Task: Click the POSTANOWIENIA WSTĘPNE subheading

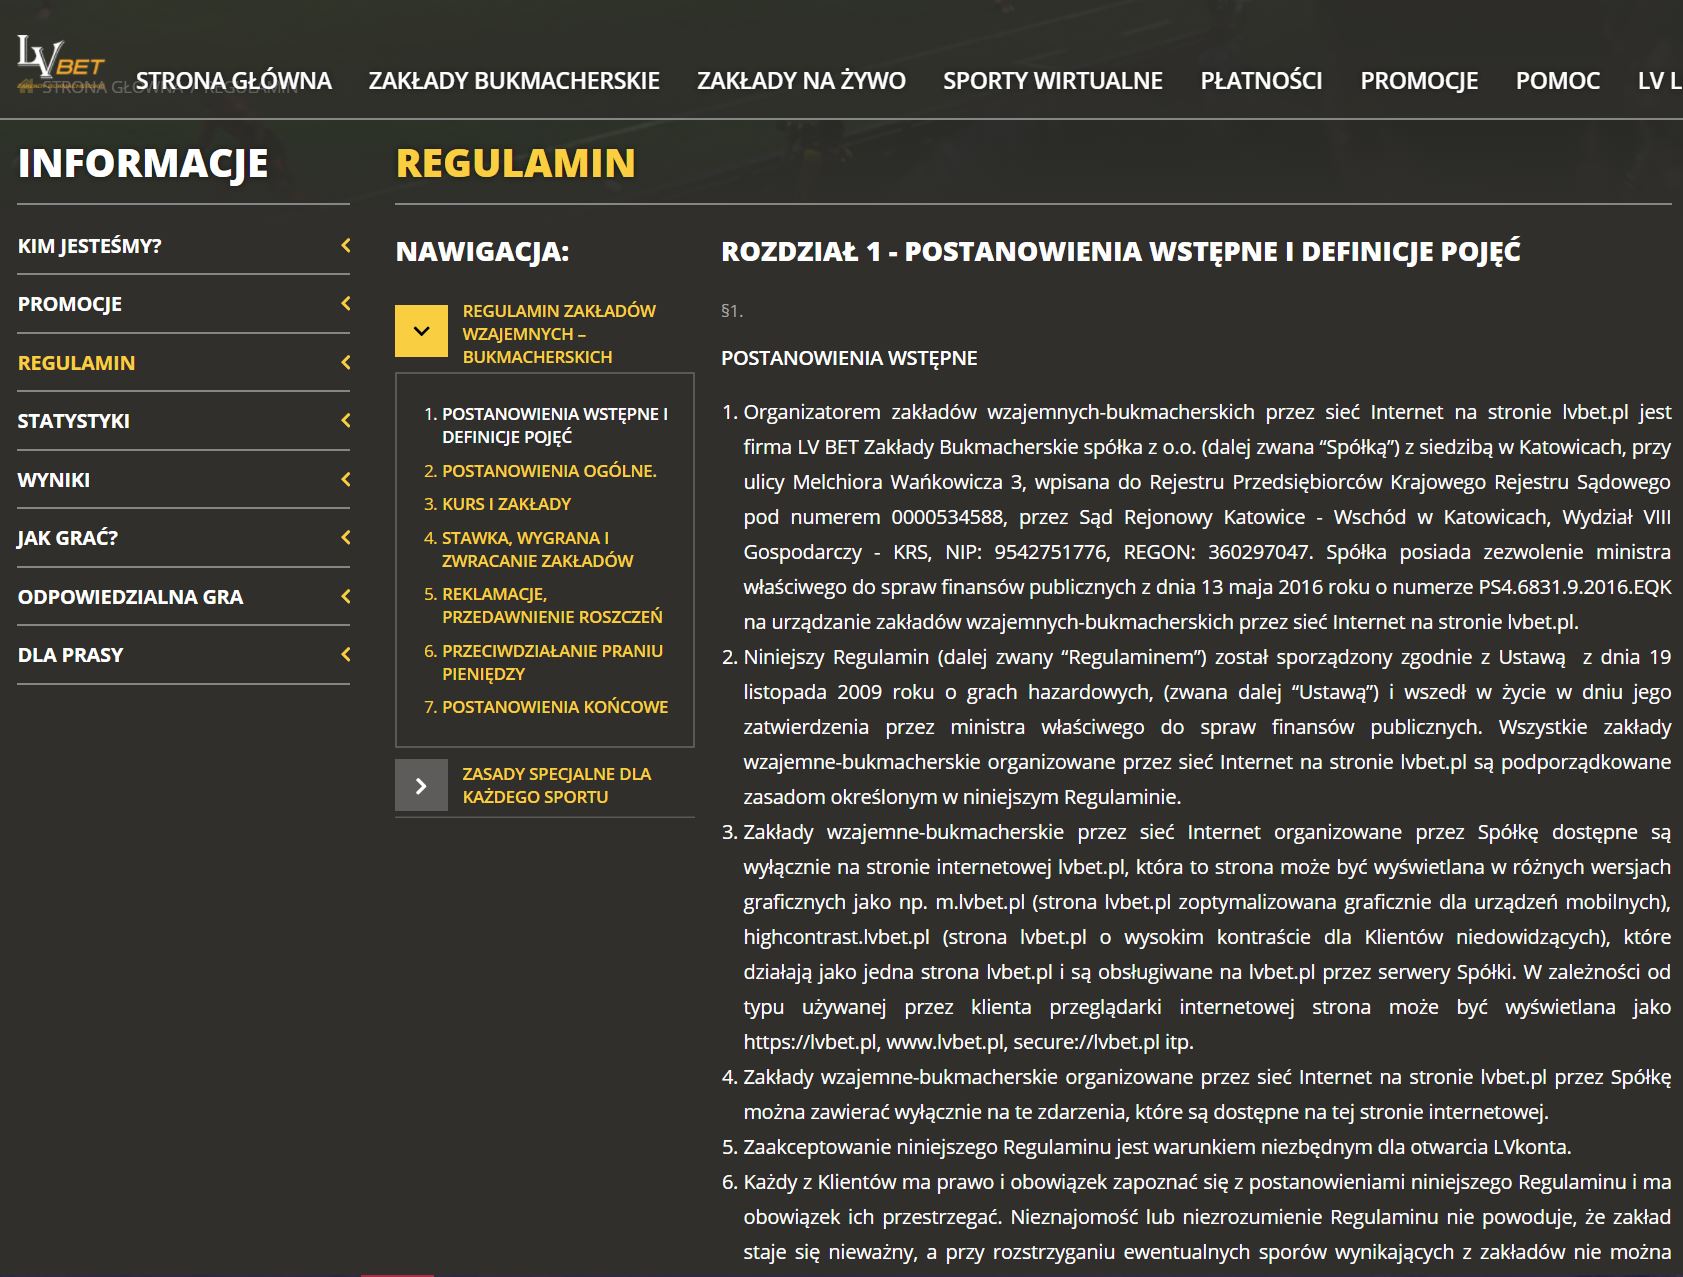Action: (849, 358)
